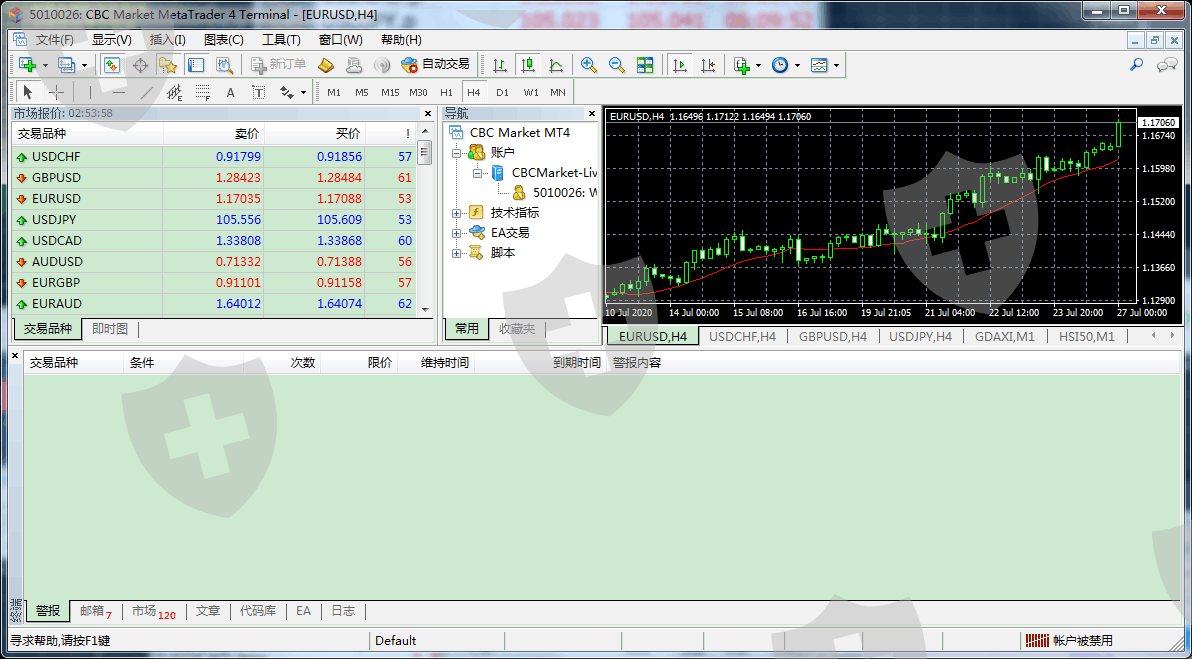
Task: Select the crosshair cursor tool
Action: click(57, 92)
